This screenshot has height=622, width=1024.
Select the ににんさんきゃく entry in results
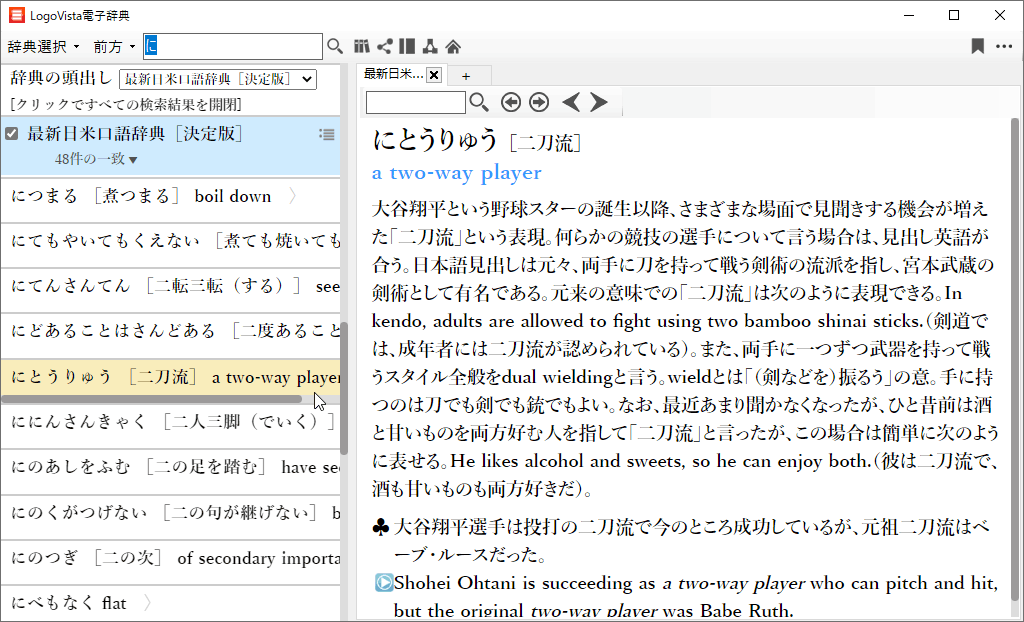point(170,422)
